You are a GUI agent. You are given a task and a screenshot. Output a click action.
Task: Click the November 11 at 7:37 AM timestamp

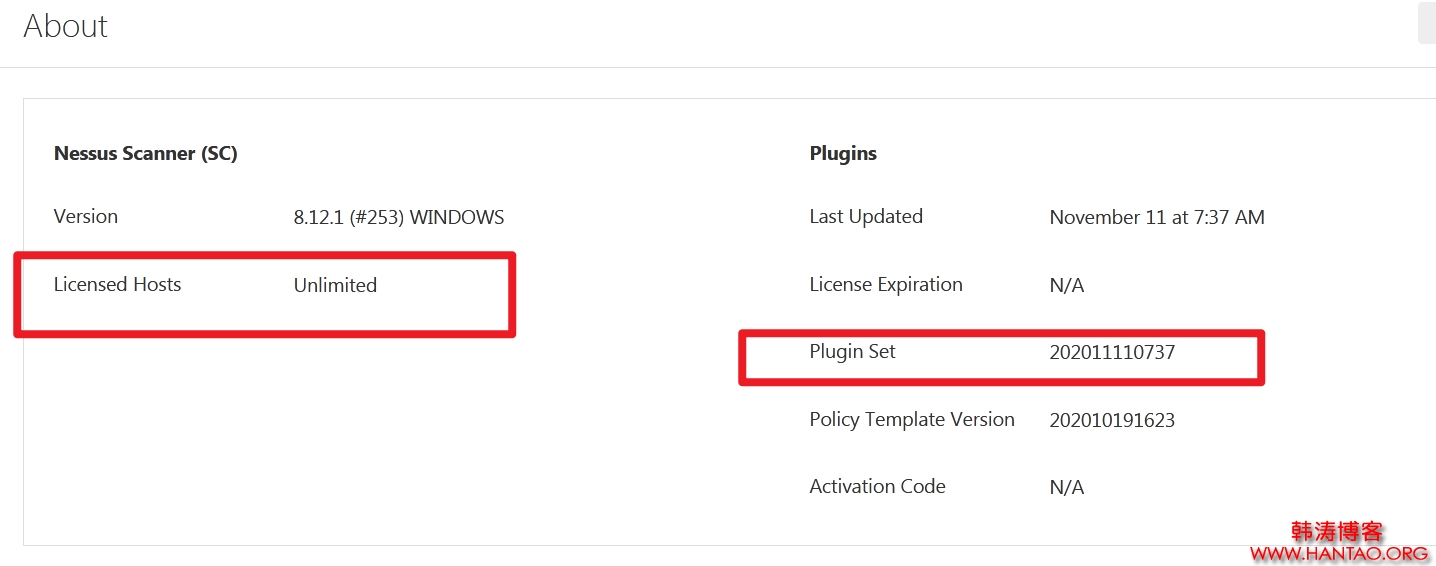coord(1157,217)
